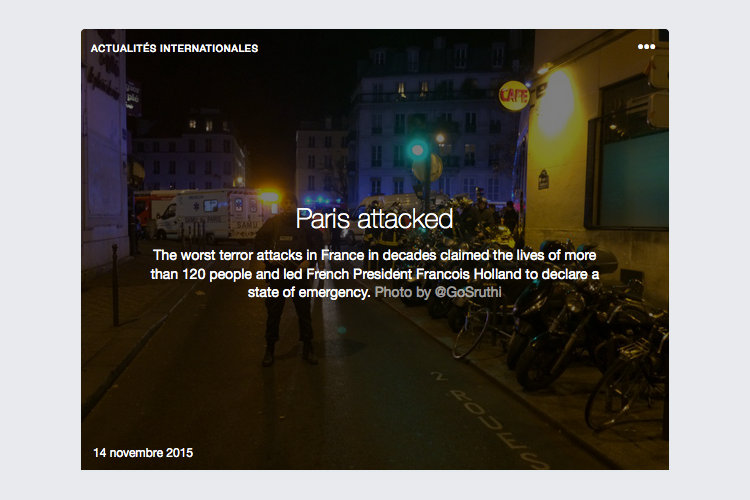Image resolution: width=750 pixels, height=500 pixels.
Task: Open the three-dot more options menu
Action: tap(646, 46)
